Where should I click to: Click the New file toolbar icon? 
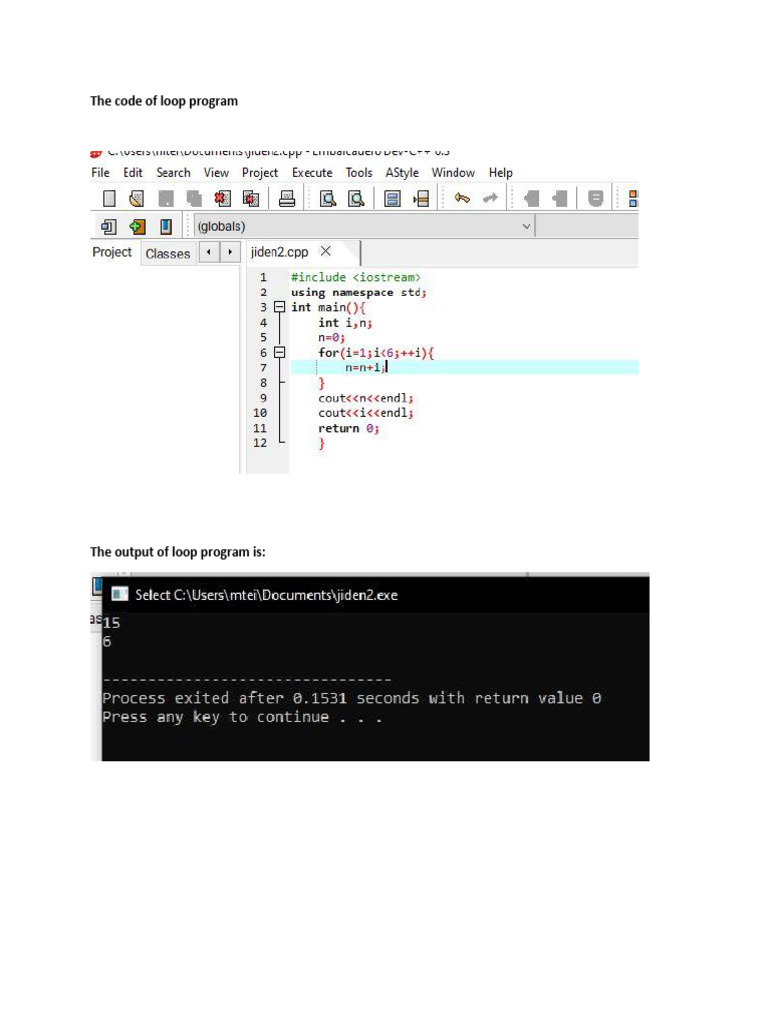tap(109, 199)
